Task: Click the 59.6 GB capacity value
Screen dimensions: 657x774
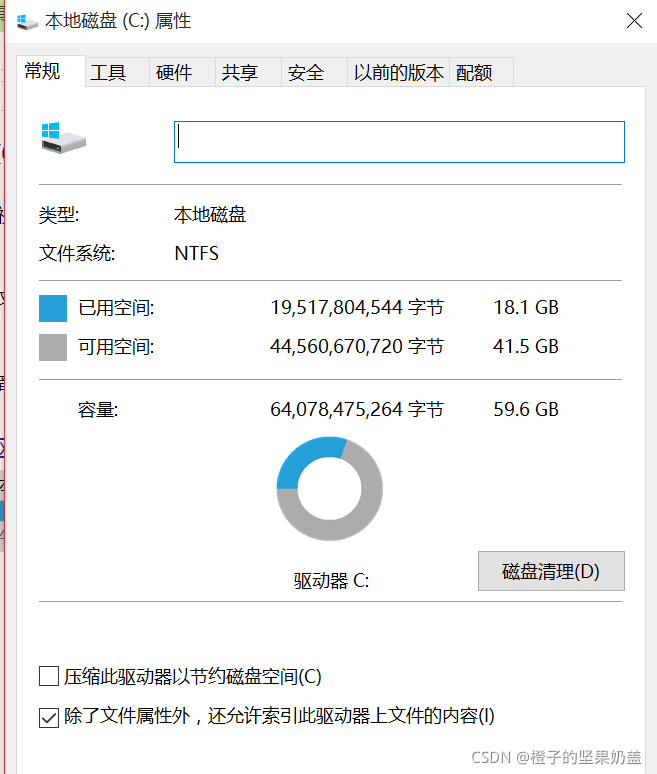Action: (x=526, y=409)
